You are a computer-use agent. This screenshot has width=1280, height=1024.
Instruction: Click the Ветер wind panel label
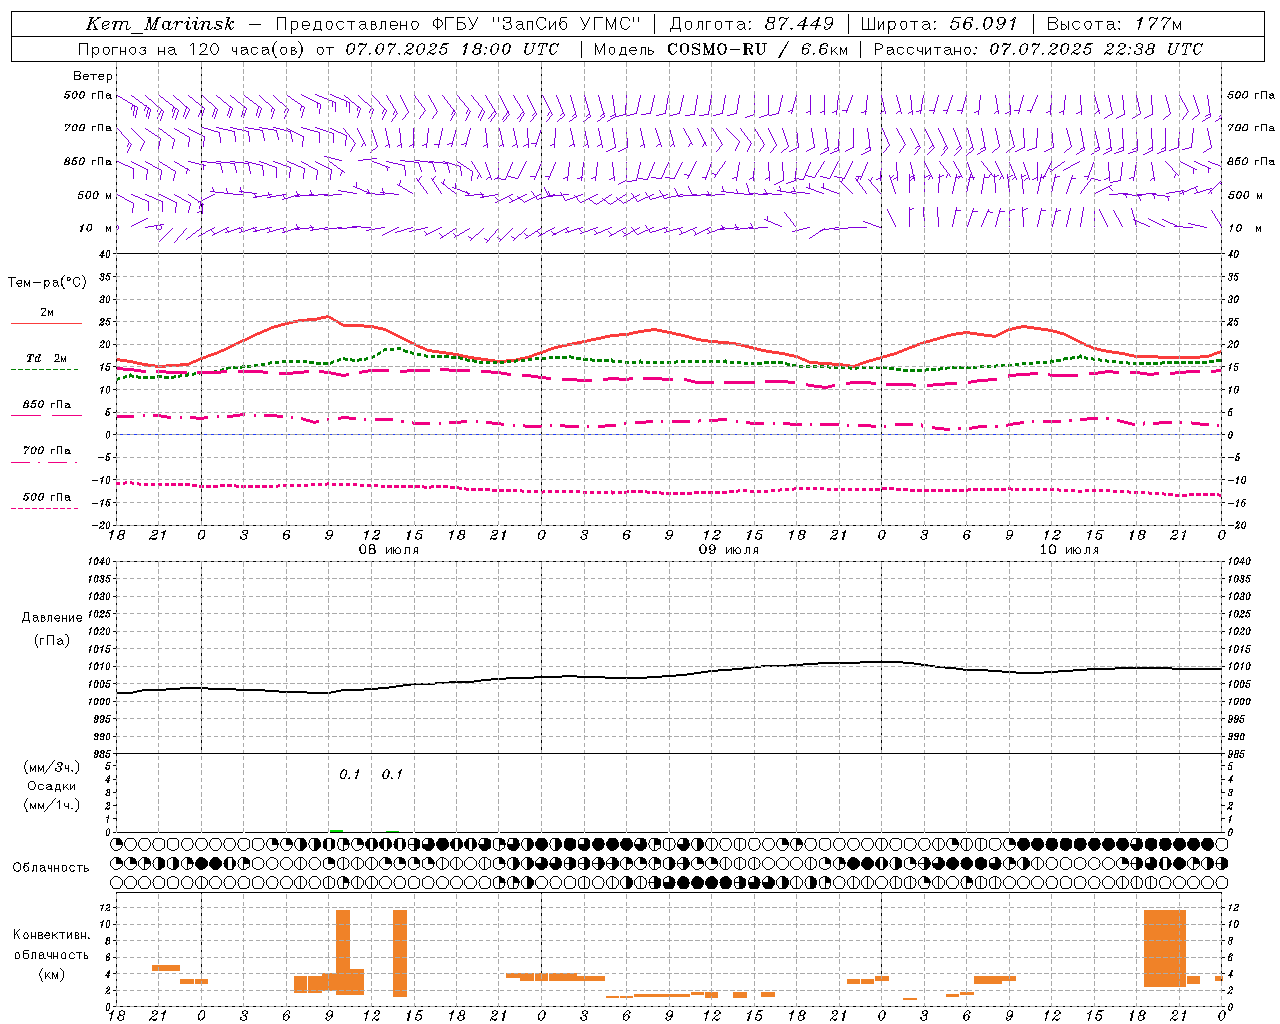click(92, 76)
